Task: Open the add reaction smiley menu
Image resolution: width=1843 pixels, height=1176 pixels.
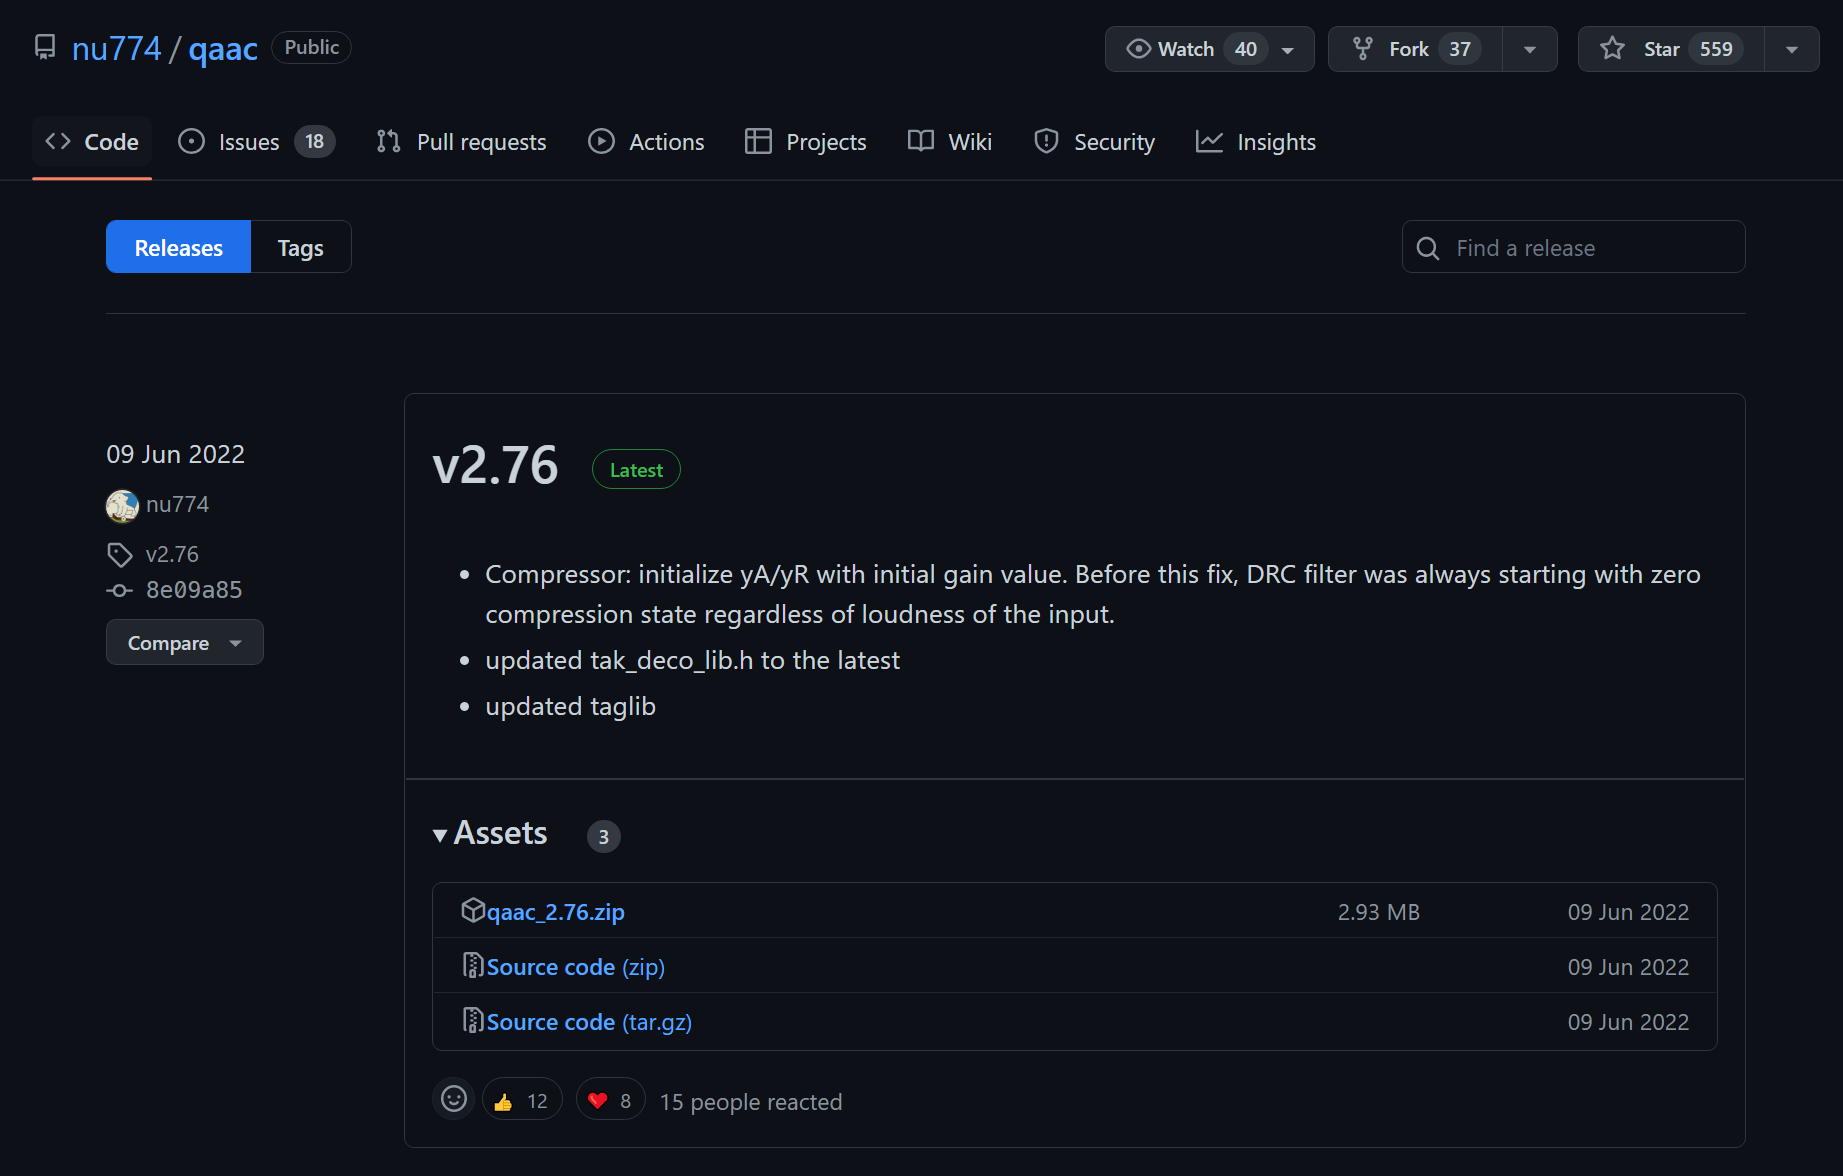Action: [454, 1099]
